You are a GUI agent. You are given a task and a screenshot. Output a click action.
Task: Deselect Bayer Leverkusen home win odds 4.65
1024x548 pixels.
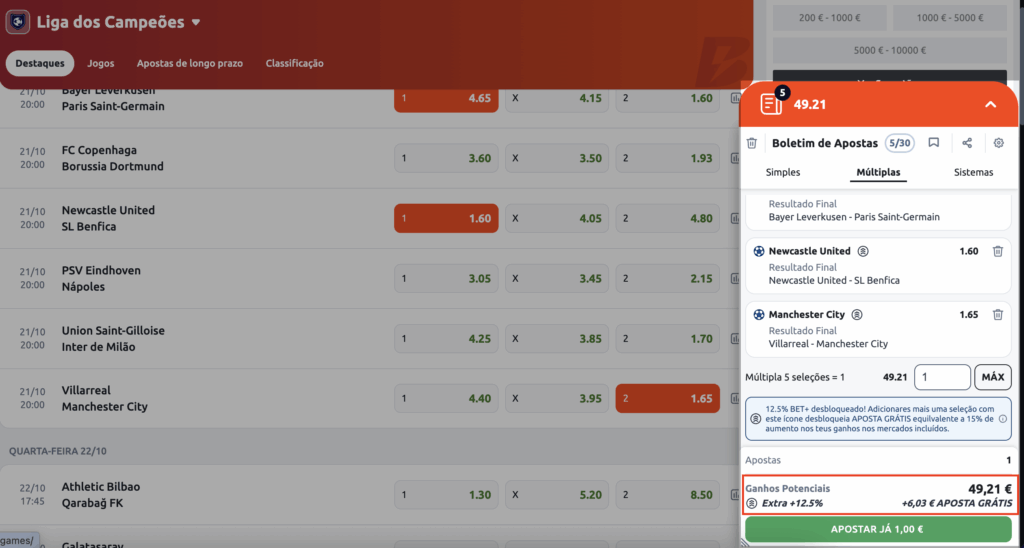[446, 98]
